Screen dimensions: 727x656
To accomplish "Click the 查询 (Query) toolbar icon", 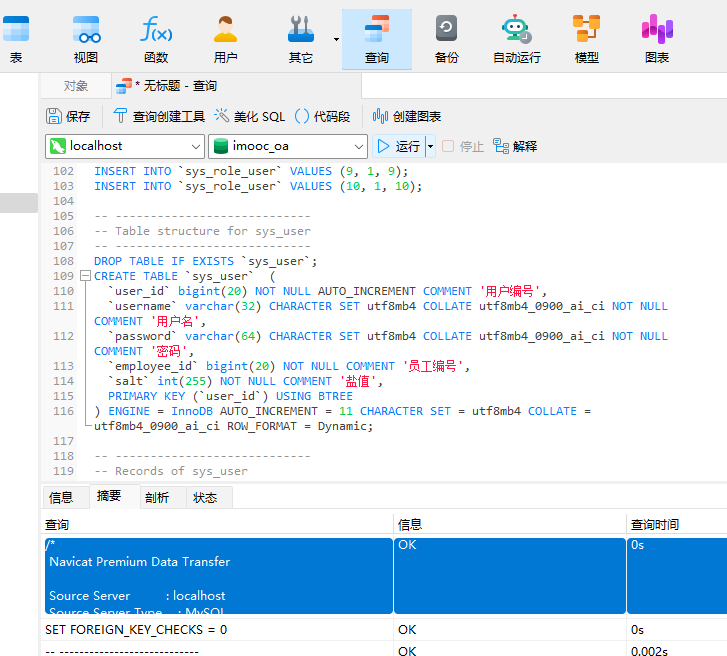I will 377,38.
